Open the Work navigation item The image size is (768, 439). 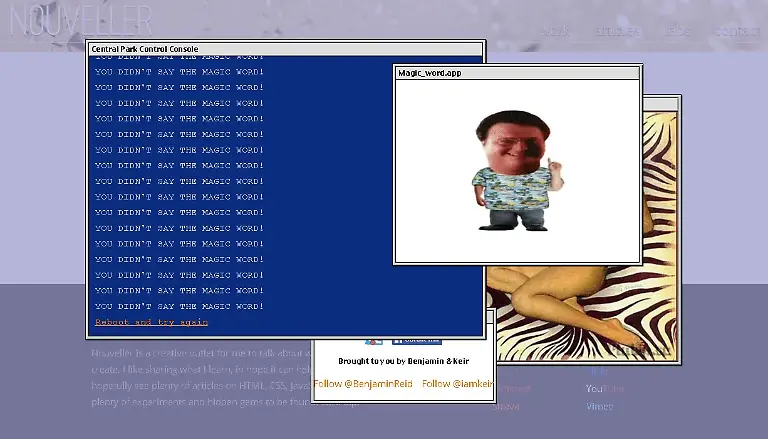pos(555,31)
